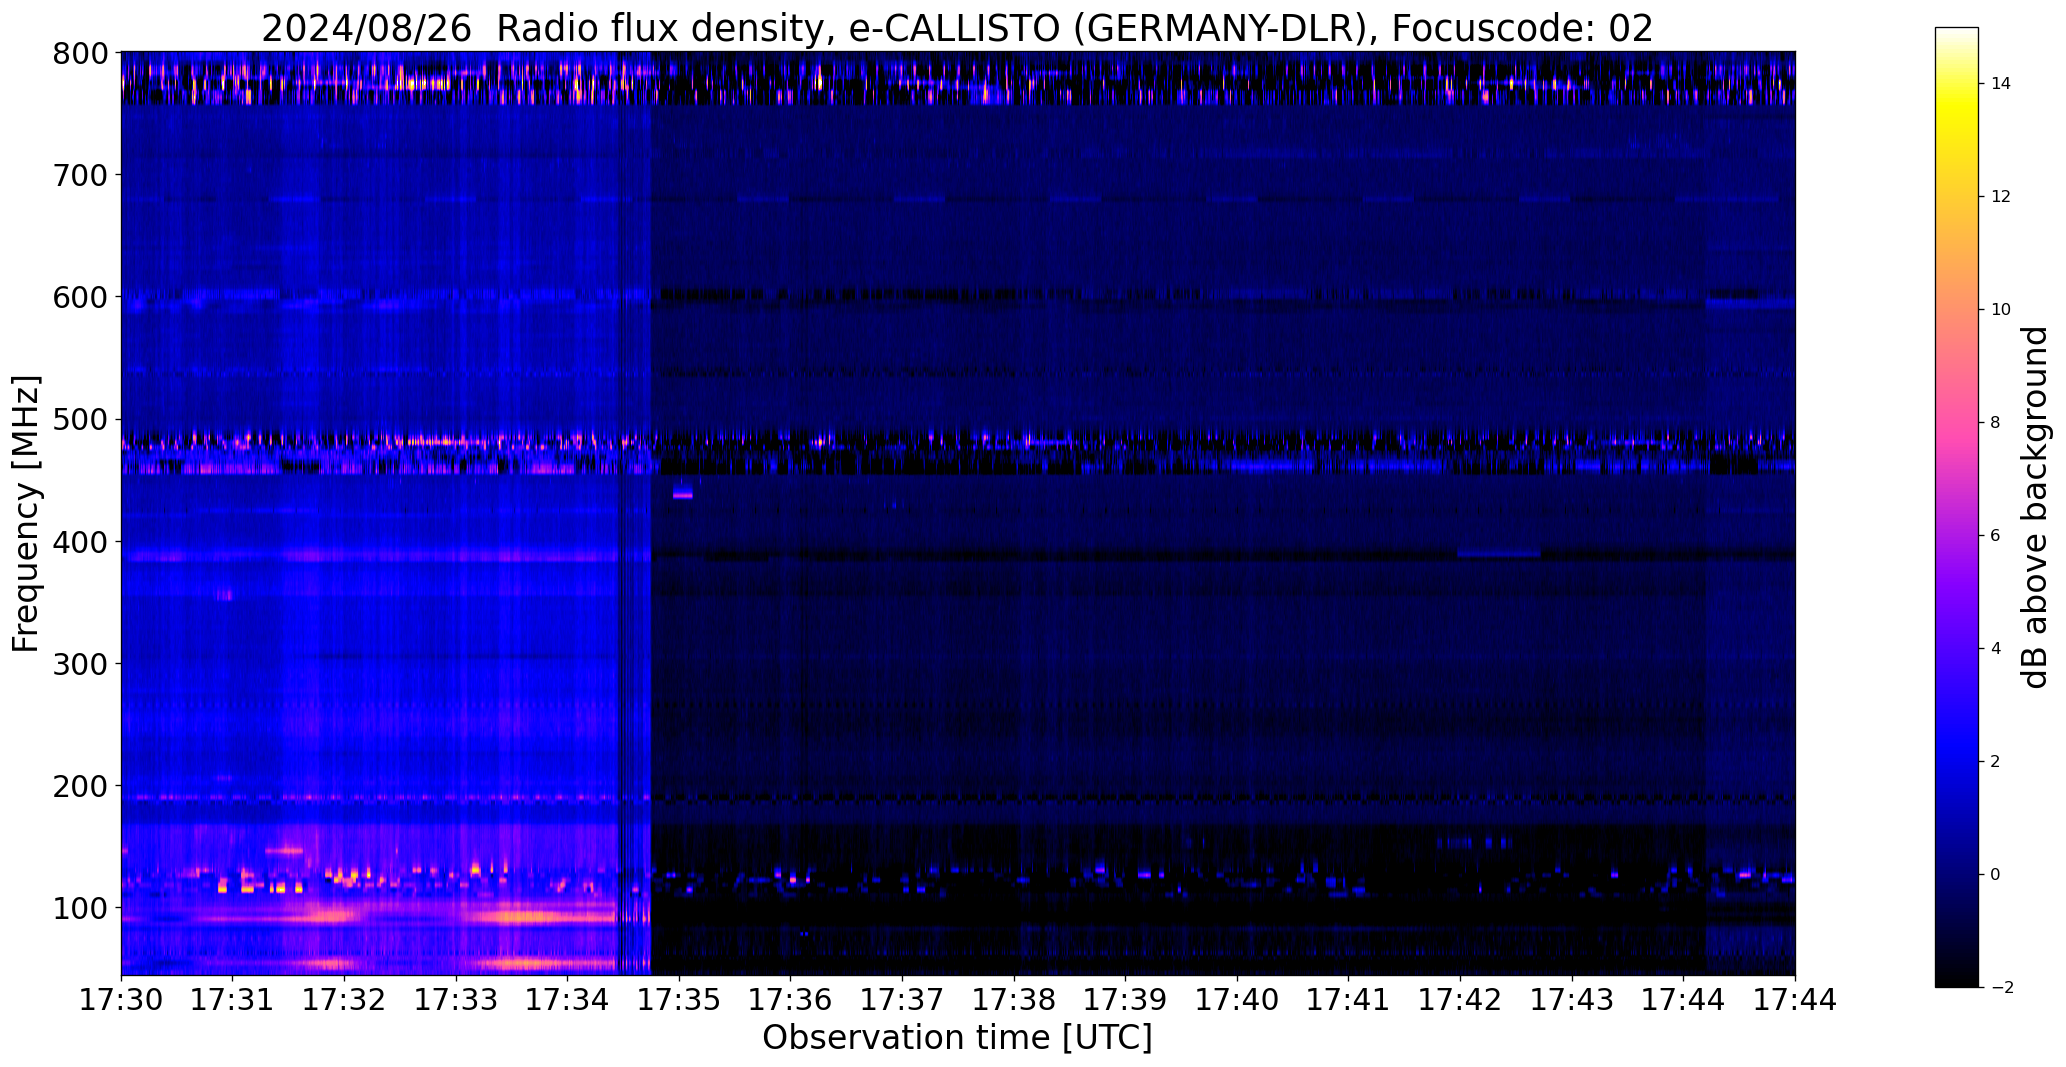
Task: Click the colorbar tick label 10
Action: [2001, 310]
